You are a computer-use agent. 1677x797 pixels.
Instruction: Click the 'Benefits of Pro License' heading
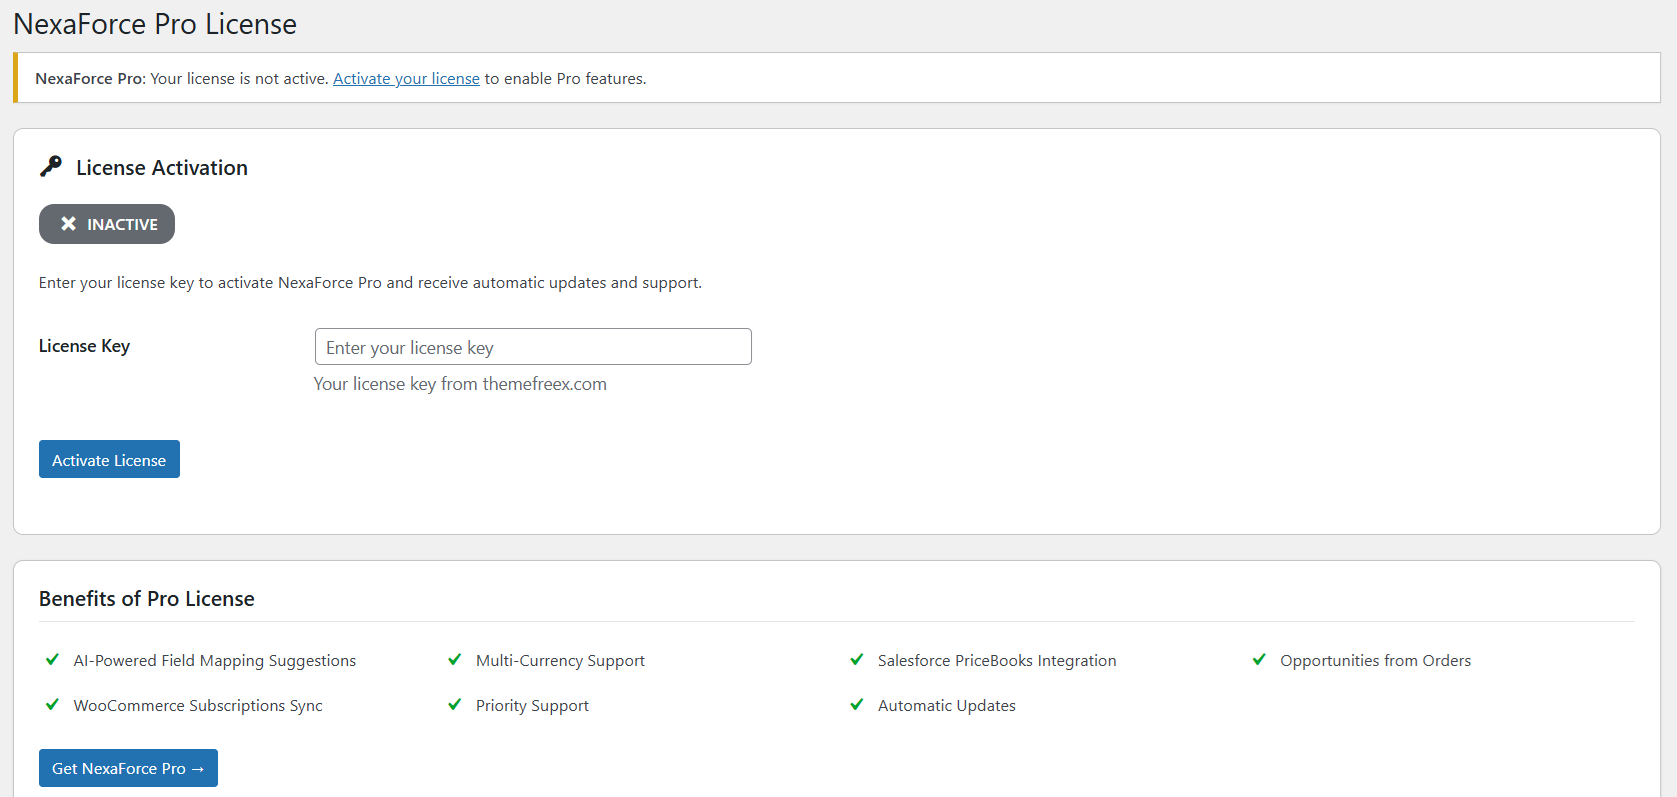point(147,599)
